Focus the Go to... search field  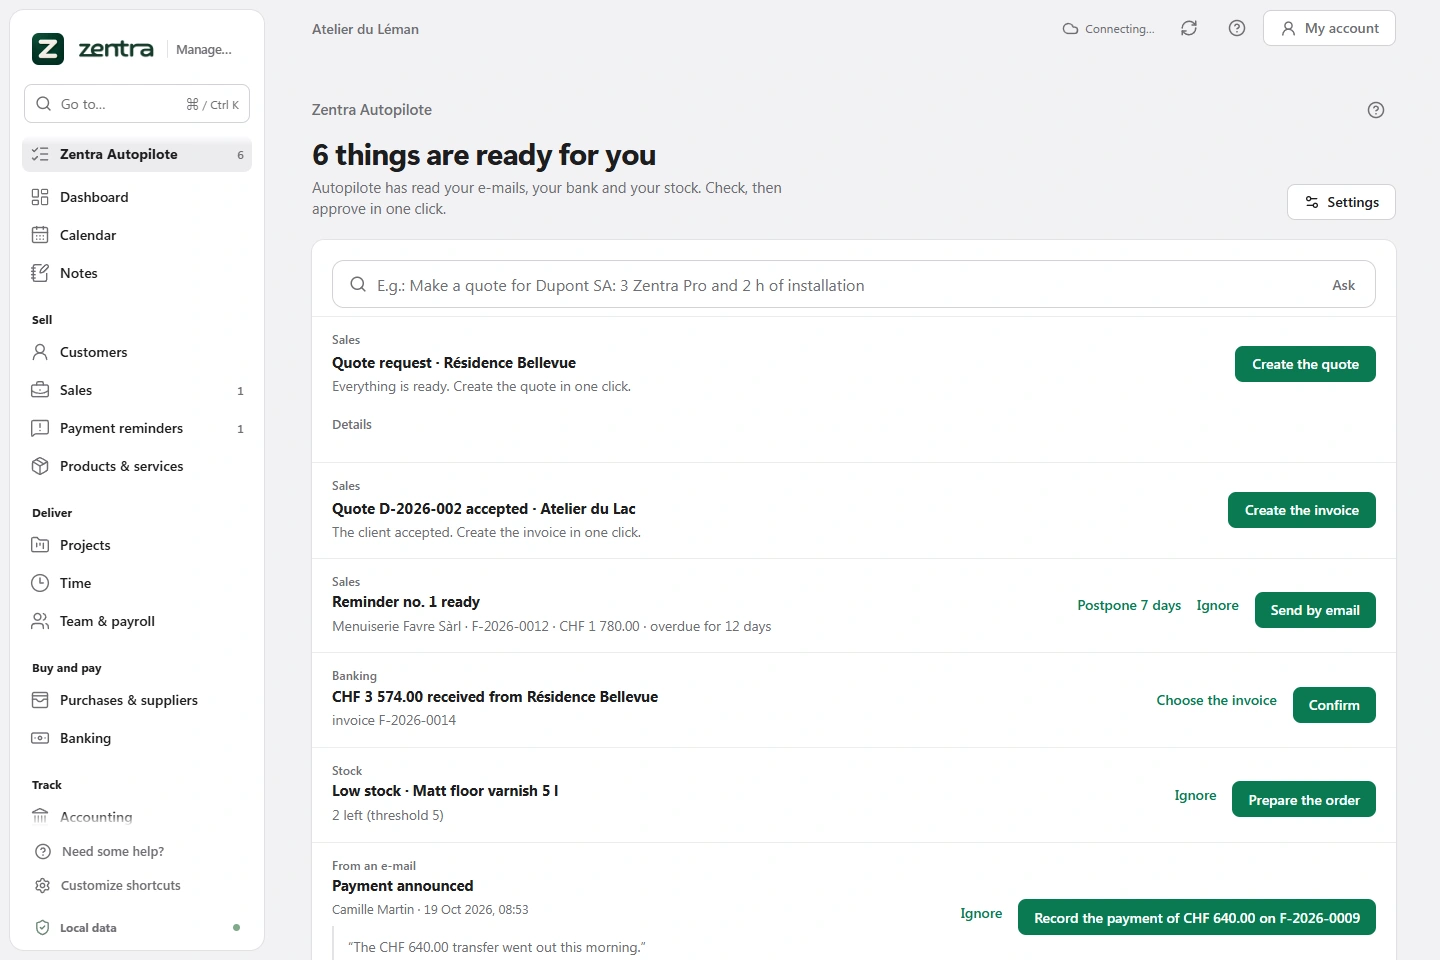pyautogui.click(x=137, y=104)
